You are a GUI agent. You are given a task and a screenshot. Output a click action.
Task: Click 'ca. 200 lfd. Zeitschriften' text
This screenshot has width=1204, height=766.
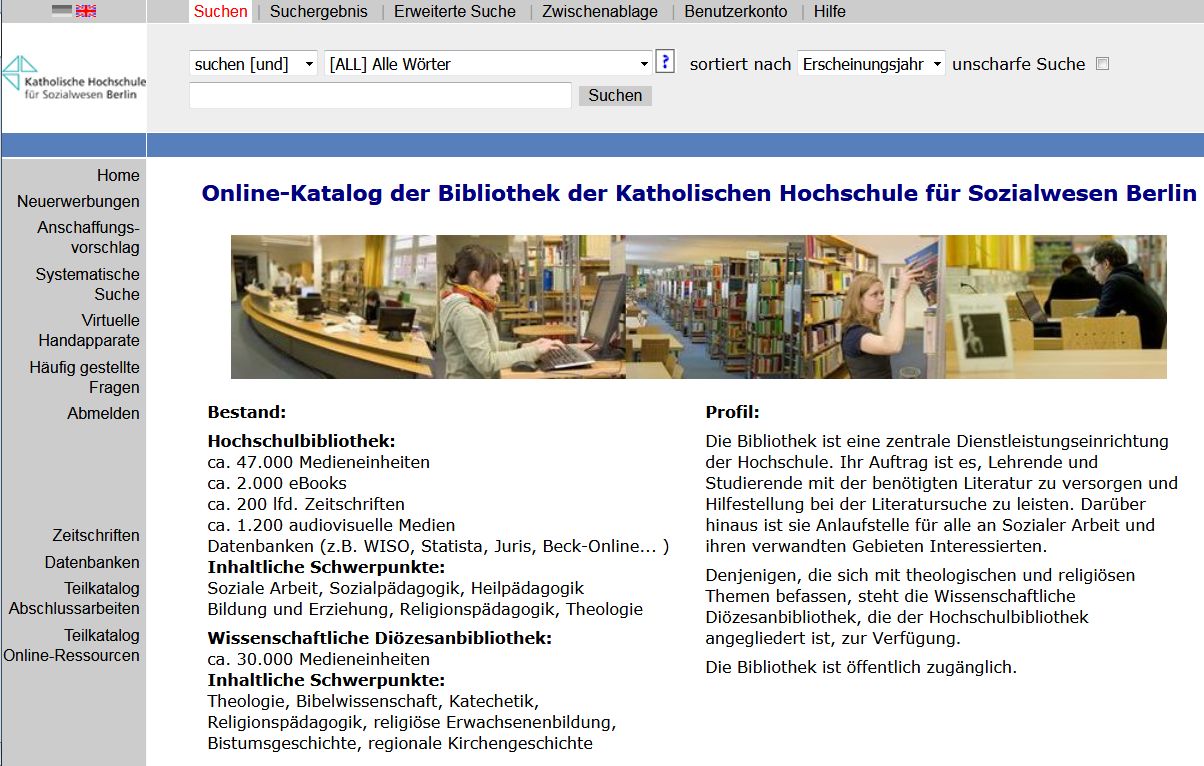(306, 504)
